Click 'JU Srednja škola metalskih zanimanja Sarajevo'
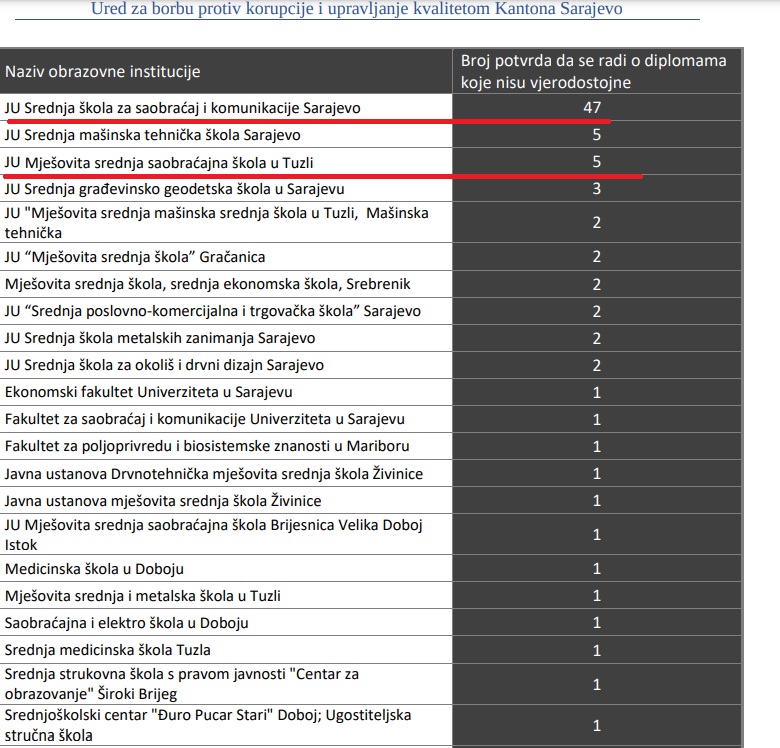This screenshot has width=780, height=748. (160, 338)
